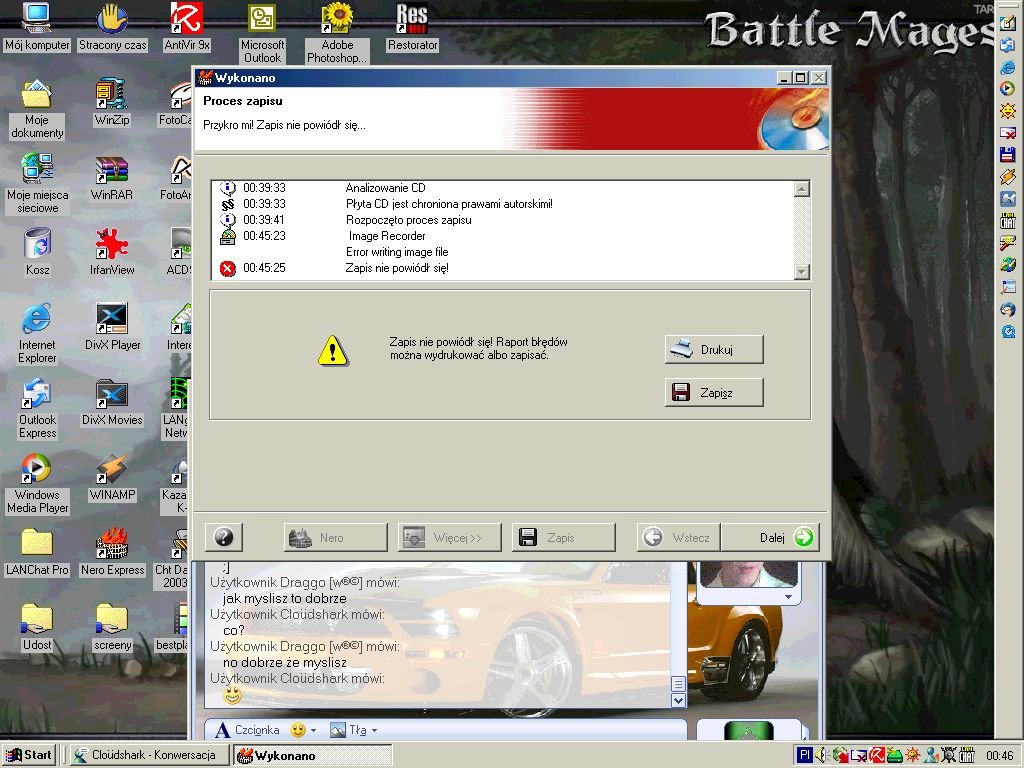Expand the Tła backgrounds dropdown
Image resolution: width=1024 pixels, height=768 pixels.
click(377, 731)
